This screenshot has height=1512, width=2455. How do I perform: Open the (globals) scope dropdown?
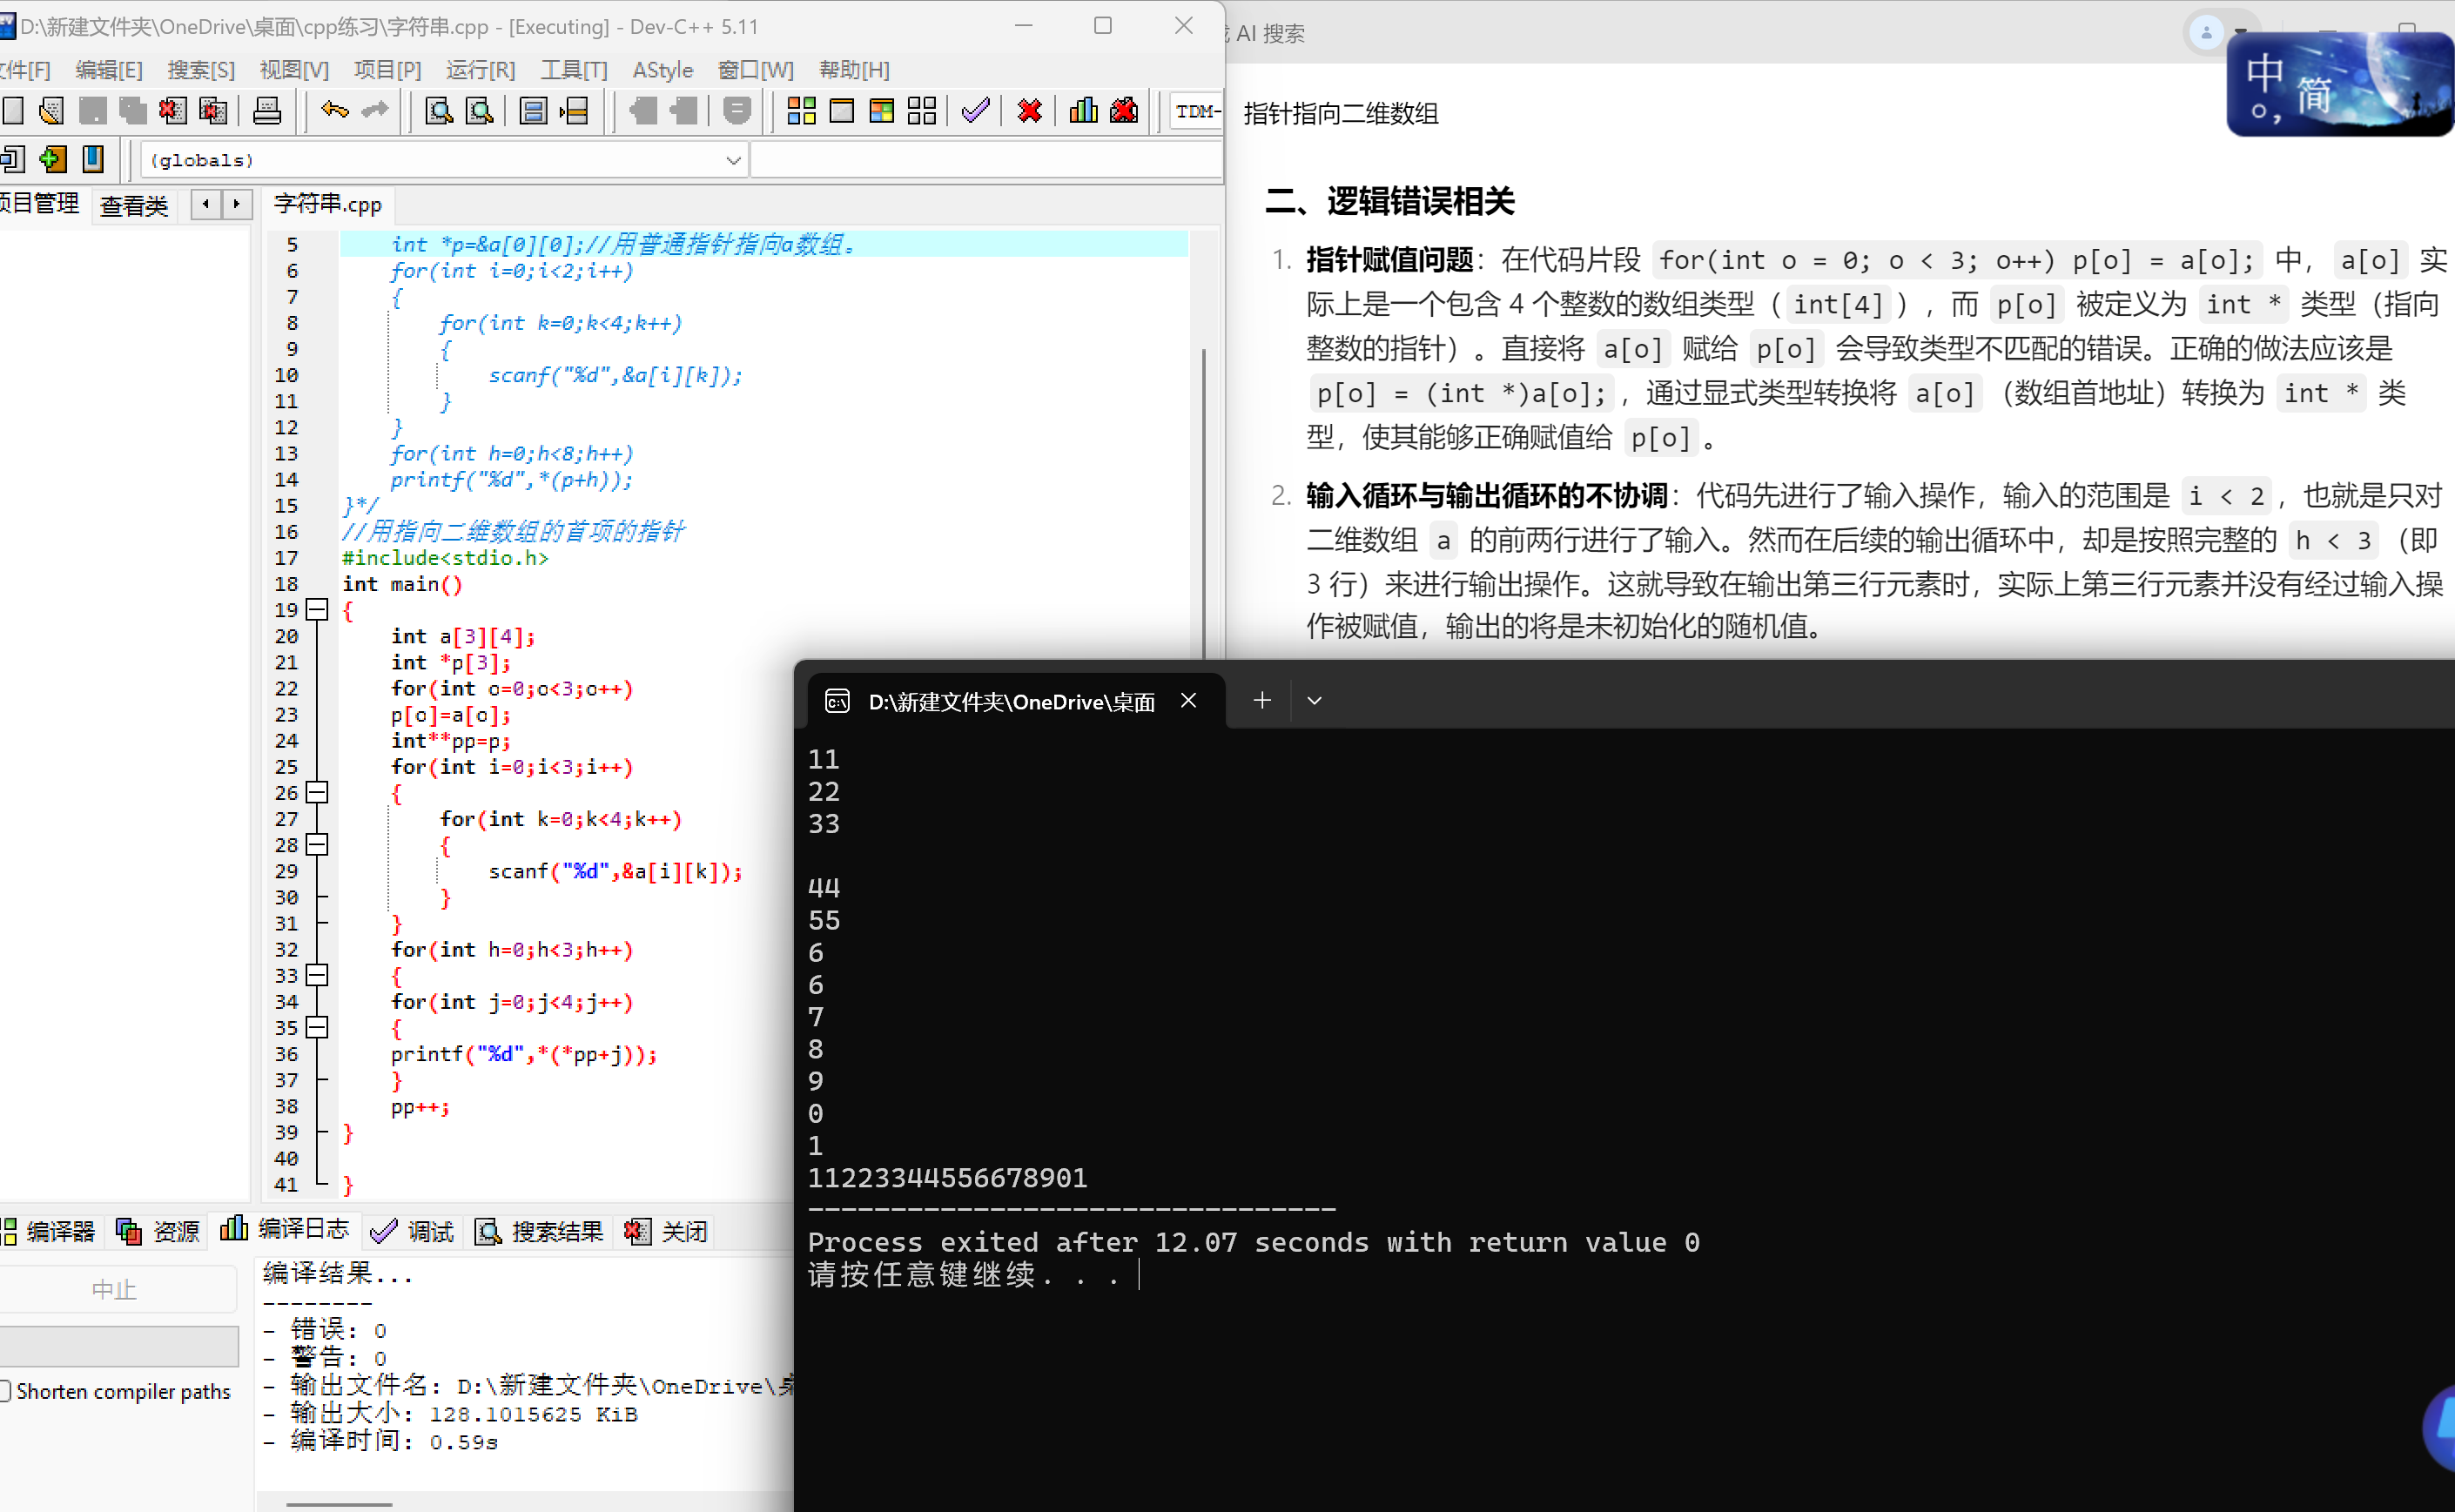coord(733,160)
